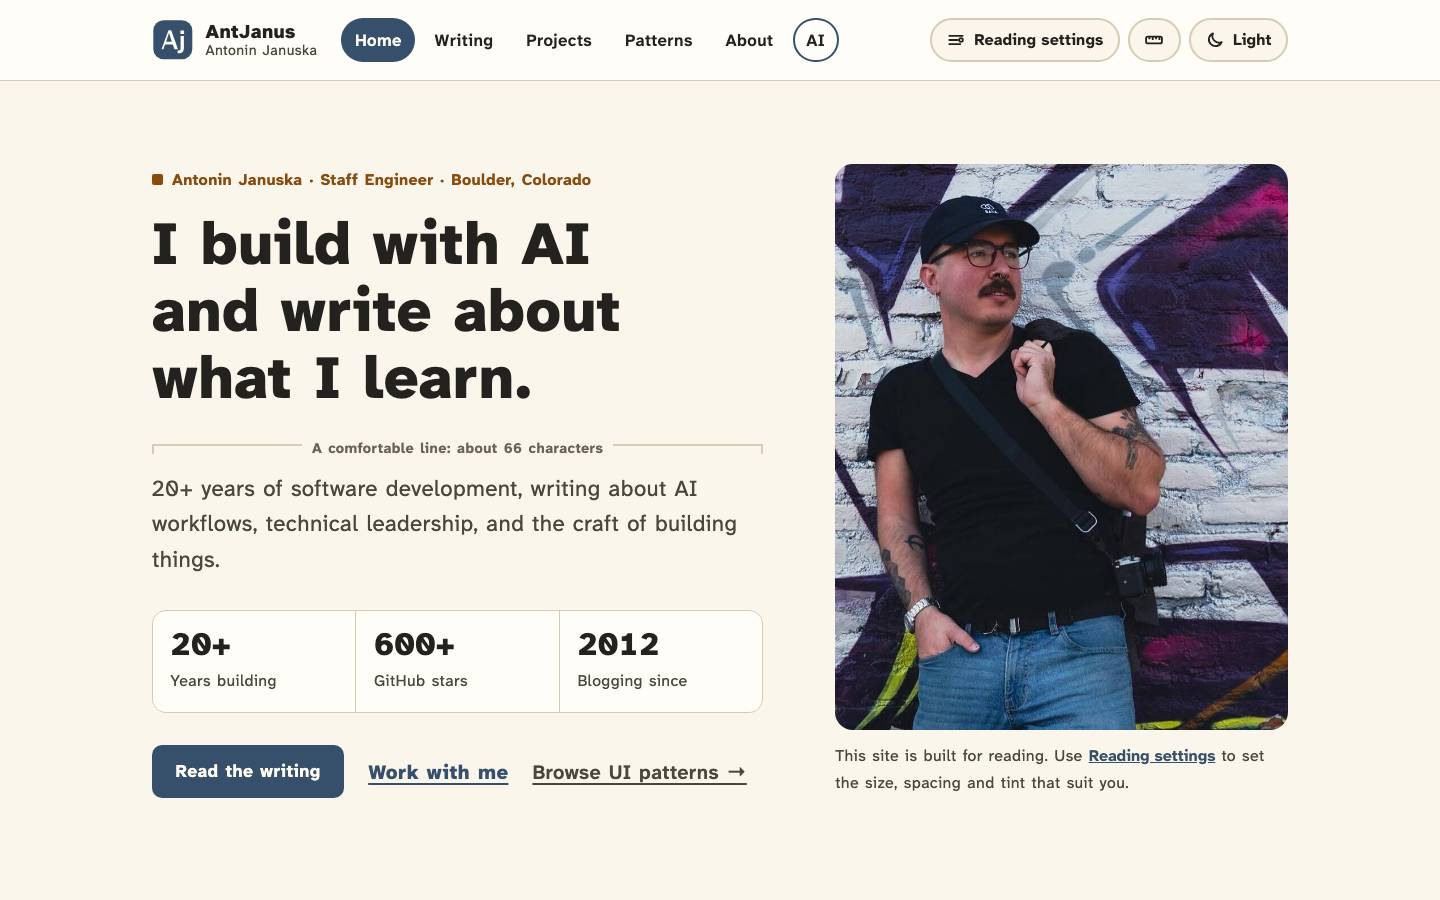Click the 'I build with AI' headline

pos(386,311)
